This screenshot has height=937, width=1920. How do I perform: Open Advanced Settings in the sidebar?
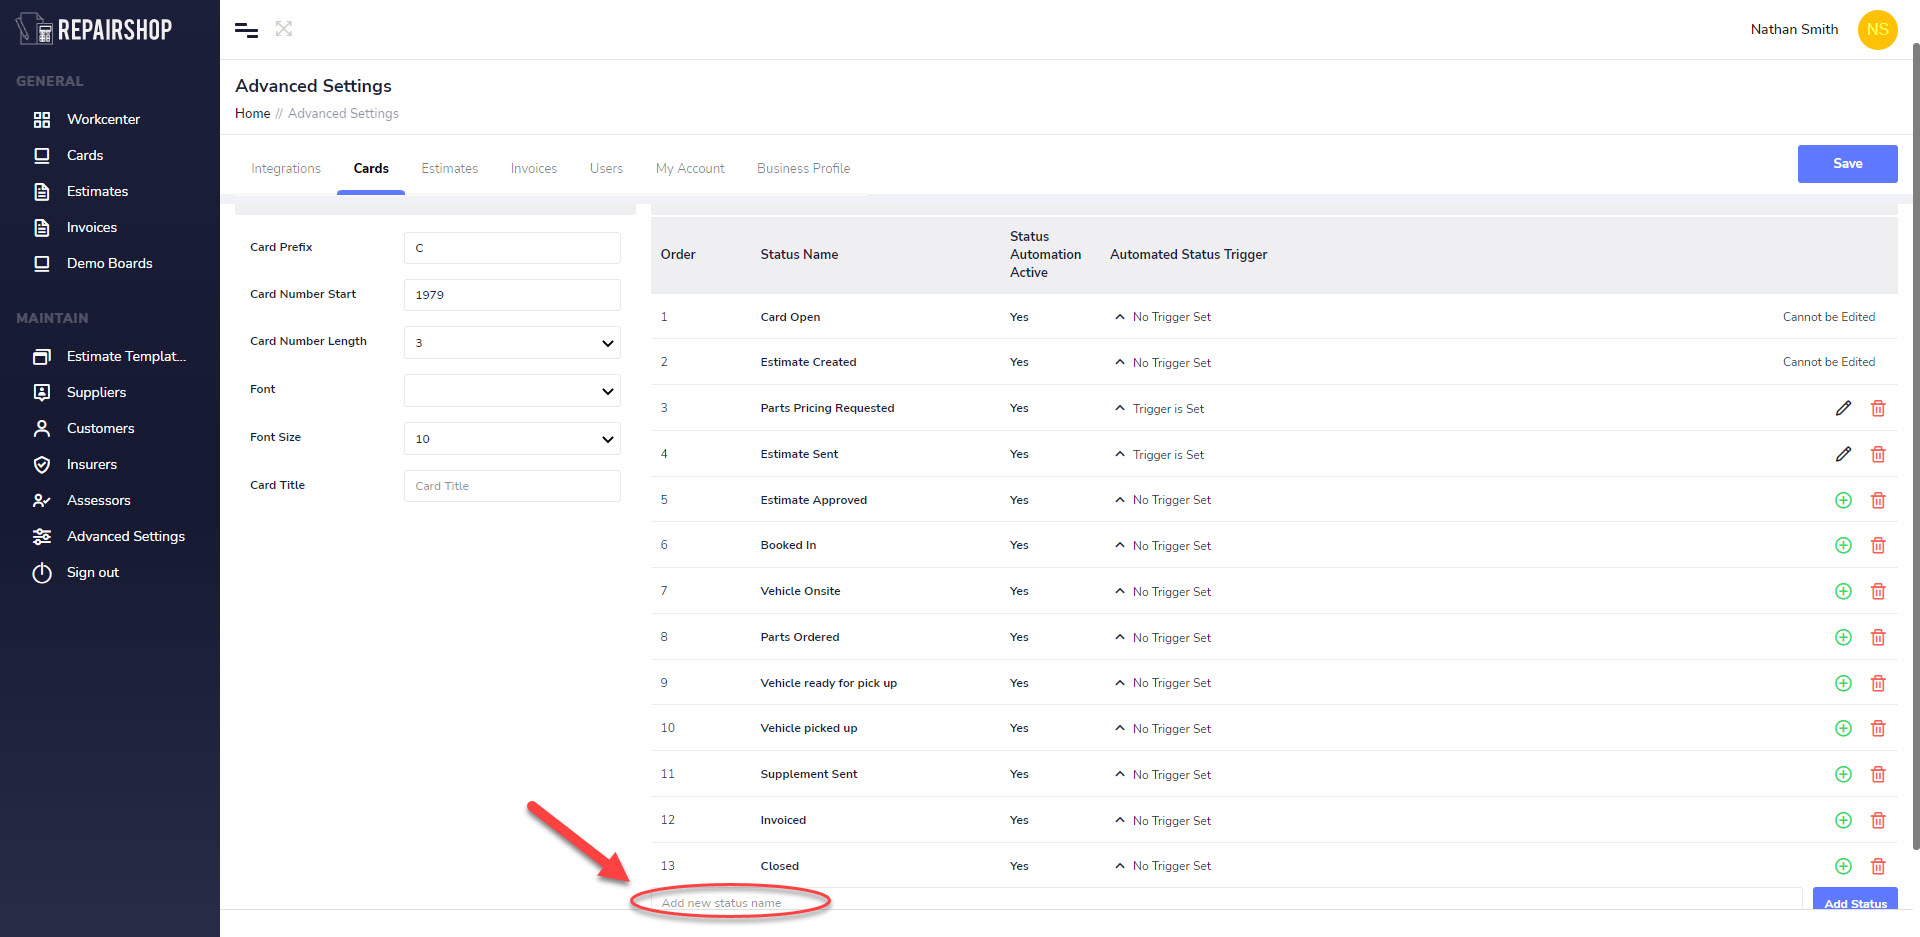(126, 536)
